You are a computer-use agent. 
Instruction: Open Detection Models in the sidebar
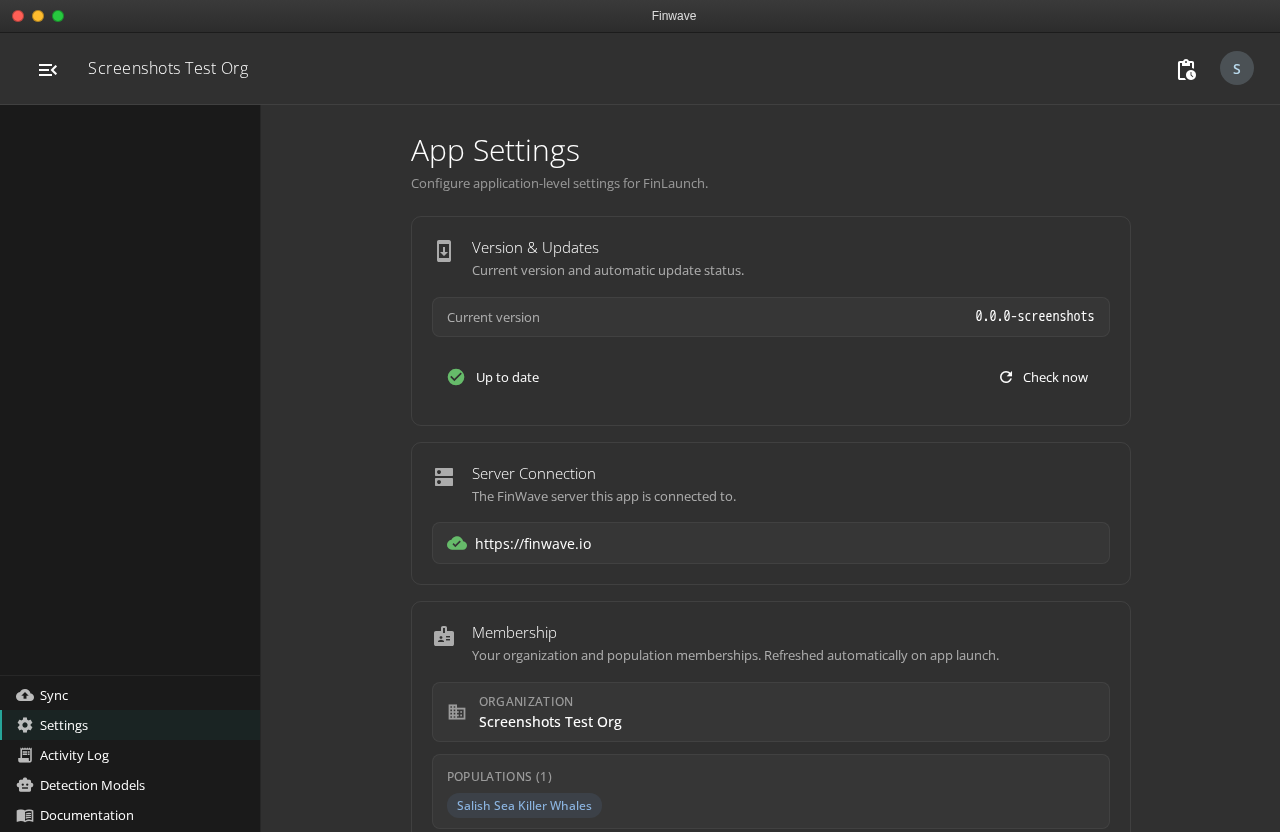coord(130,785)
